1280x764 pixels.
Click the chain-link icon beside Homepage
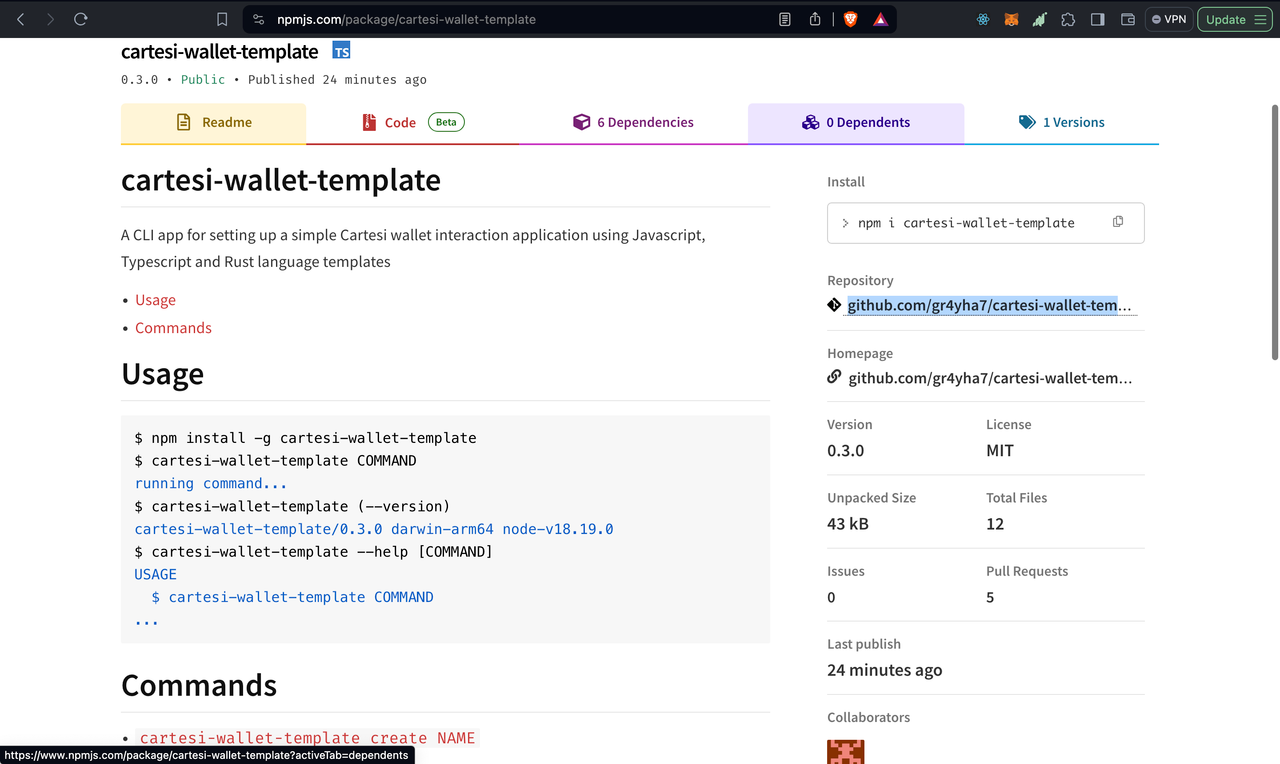[x=834, y=377]
